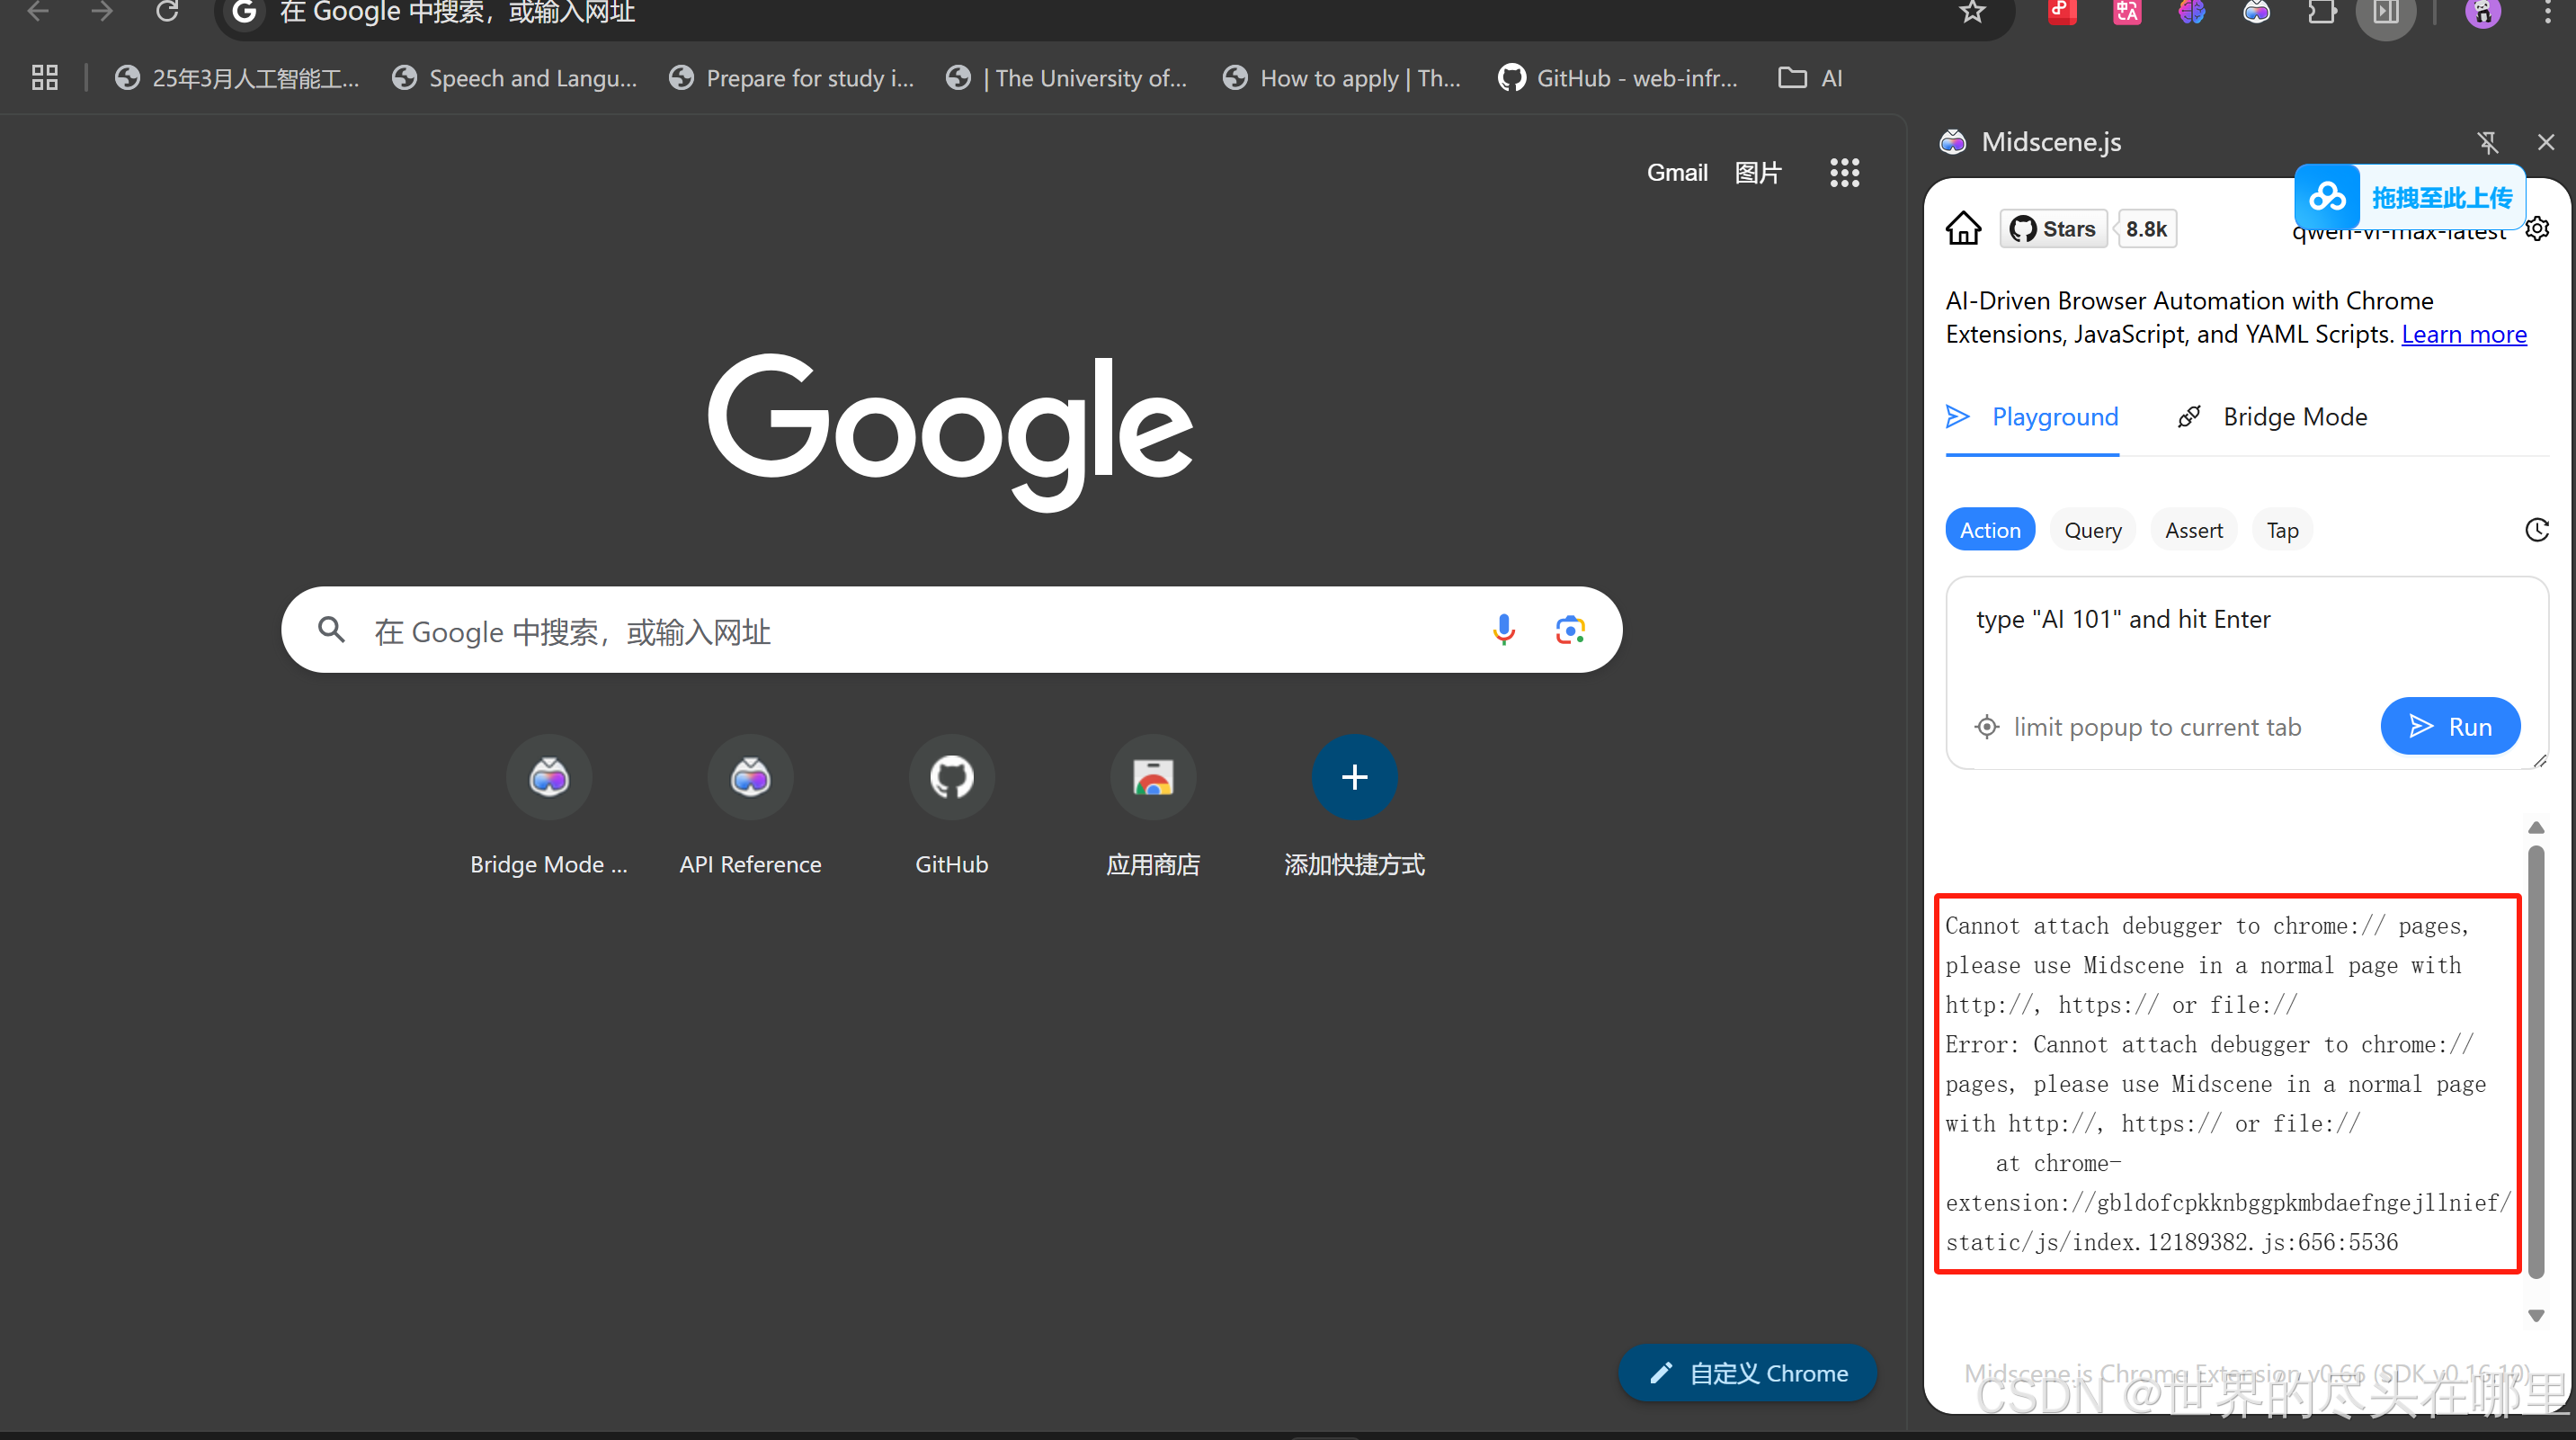This screenshot has width=2576, height=1440.
Task: Open the Google apps grid
Action: pos(1844,173)
